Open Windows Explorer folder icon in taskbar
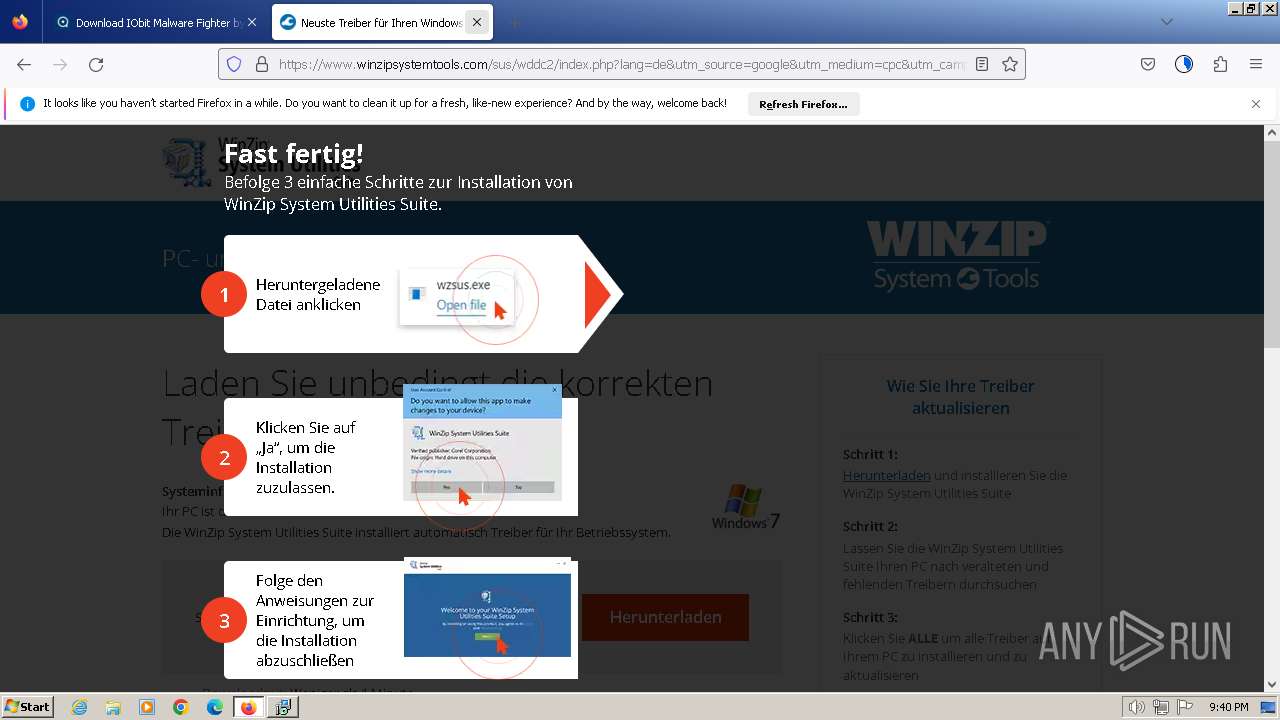This screenshot has height=720, width=1280. pos(113,707)
